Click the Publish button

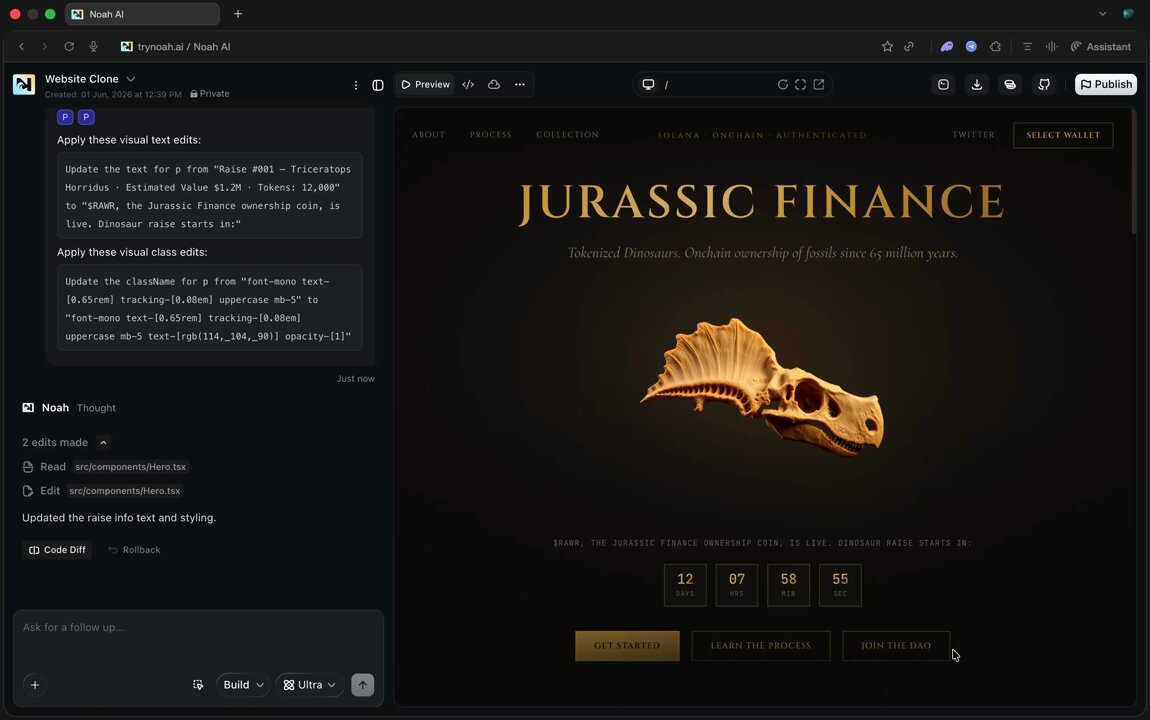(1106, 84)
